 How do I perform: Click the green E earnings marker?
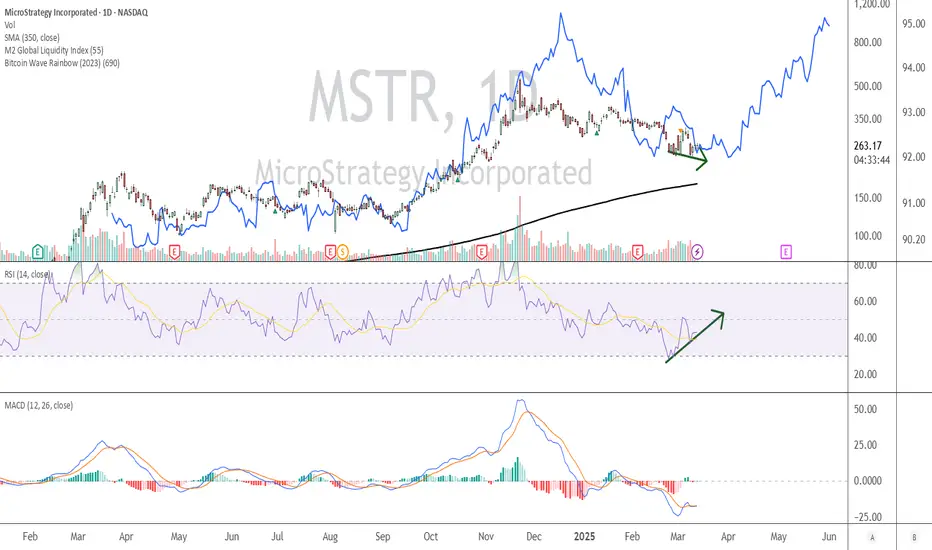pyautogui.click(x=37, y=252)
